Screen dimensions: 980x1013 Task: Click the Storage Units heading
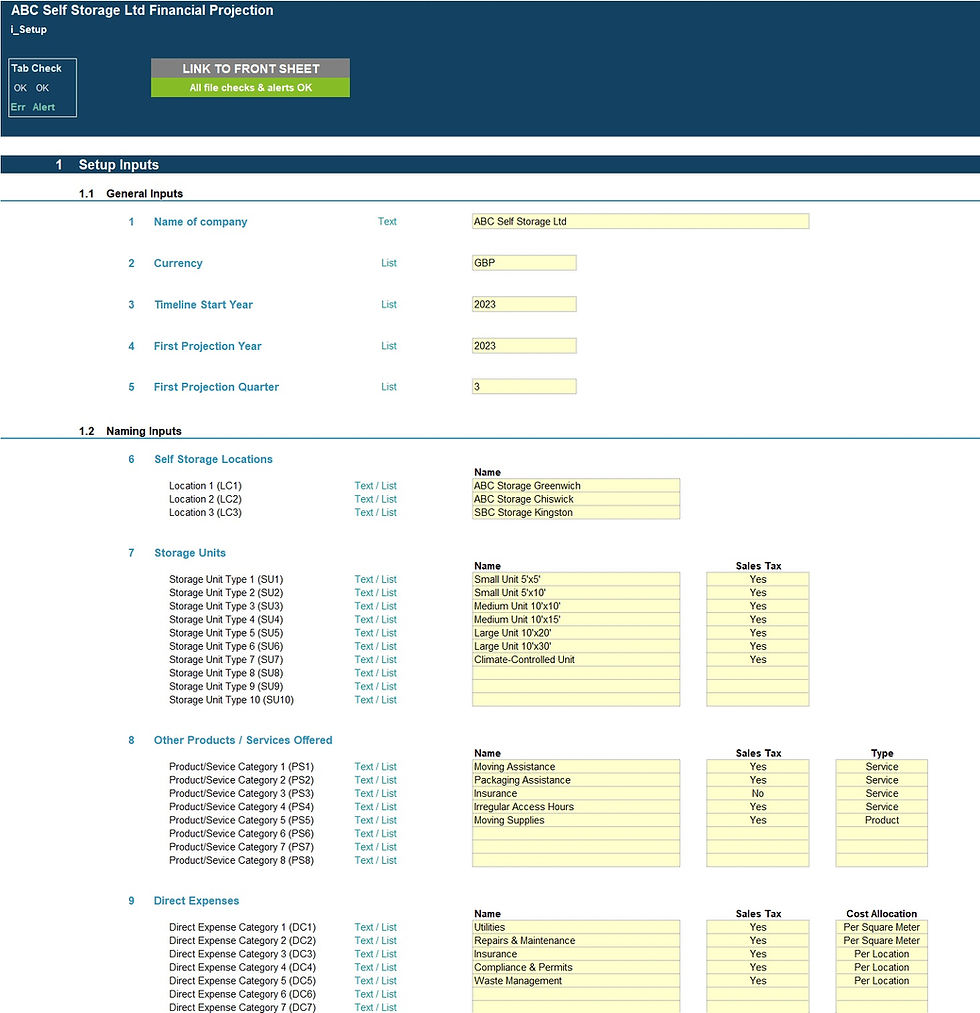[190, 553]
